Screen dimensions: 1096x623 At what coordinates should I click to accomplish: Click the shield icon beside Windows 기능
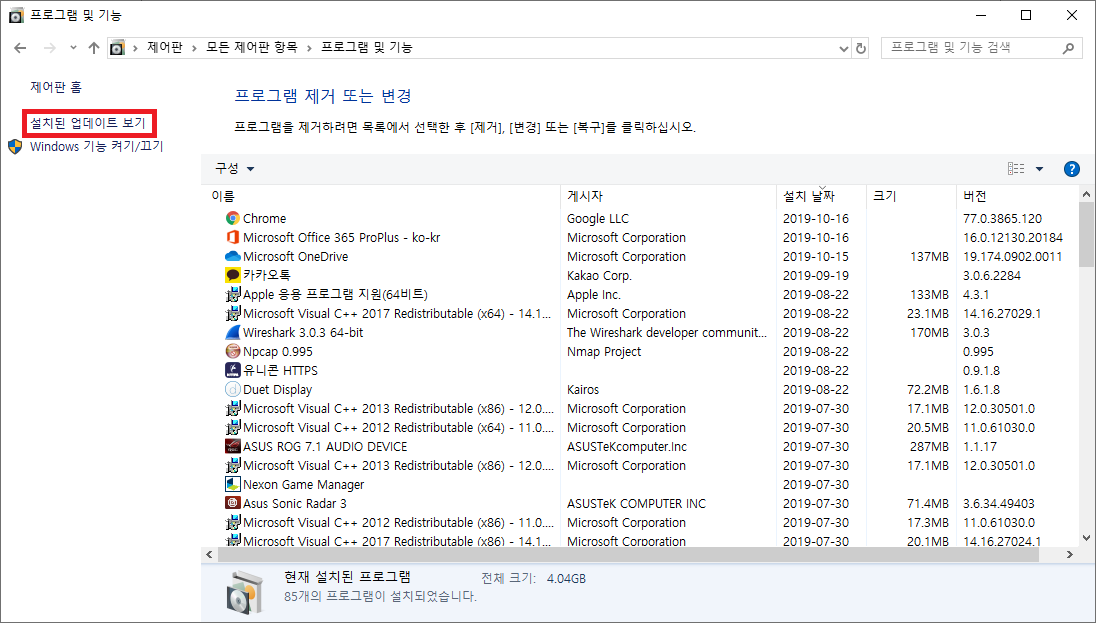(x=15, y=146)
